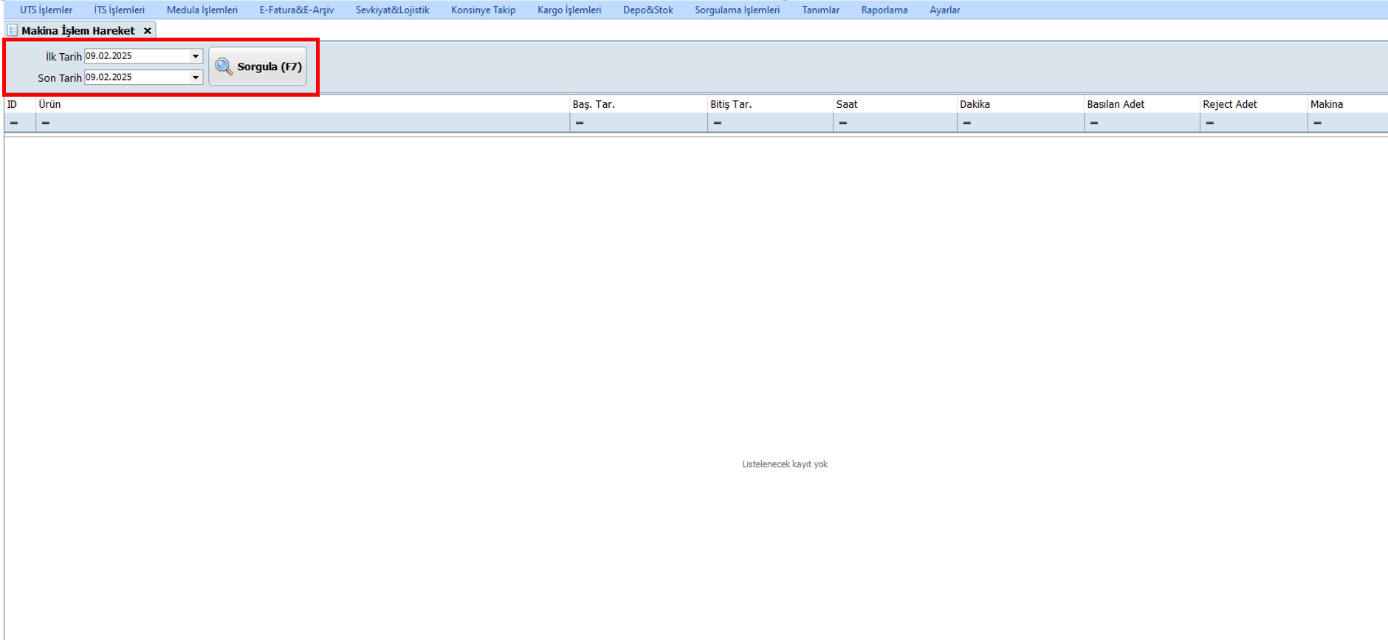Image resolution: width=1388 pixels, height=640 pixels.
Task: Select the E-Fatura&E-Arşiv menu
Action: pos(290,10)
